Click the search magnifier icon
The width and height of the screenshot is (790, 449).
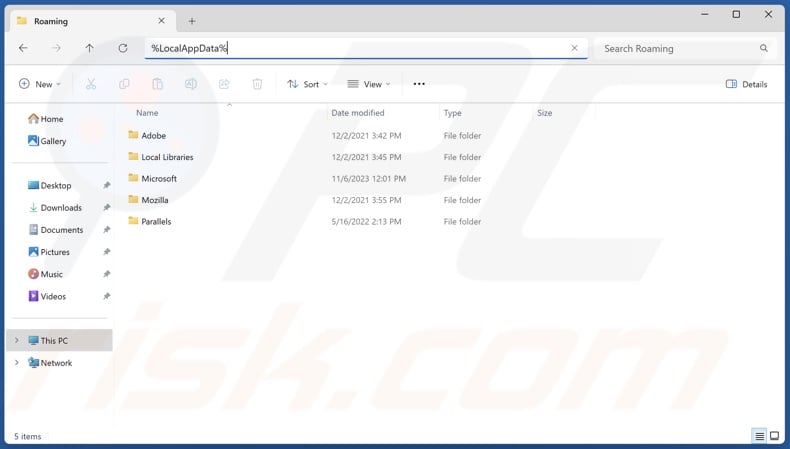764,48
